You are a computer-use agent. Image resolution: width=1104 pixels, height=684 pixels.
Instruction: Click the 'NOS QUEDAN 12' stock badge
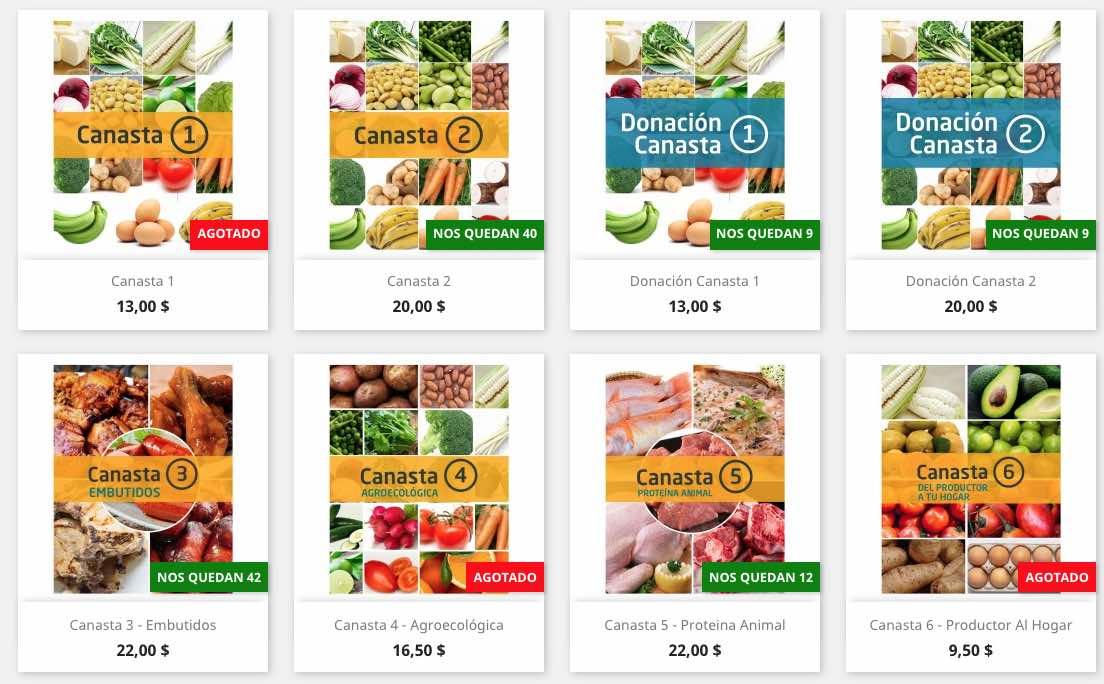[x=761, y=578]
